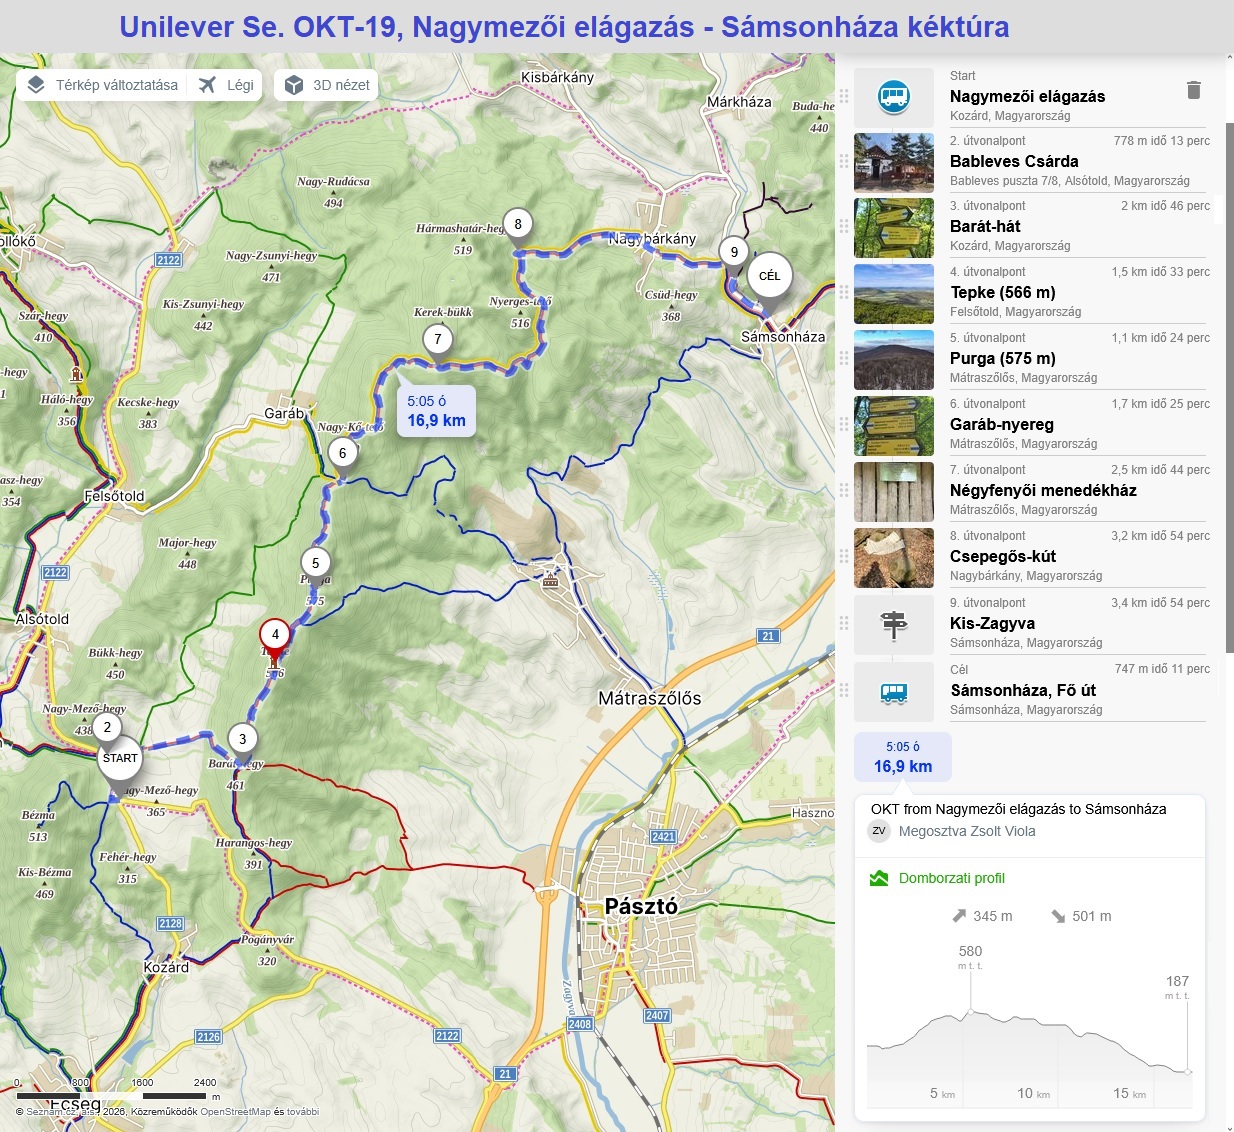Click the descent arrow icon beside 501 m
The image size is (1234, 1132).
tap(1058, 916)
